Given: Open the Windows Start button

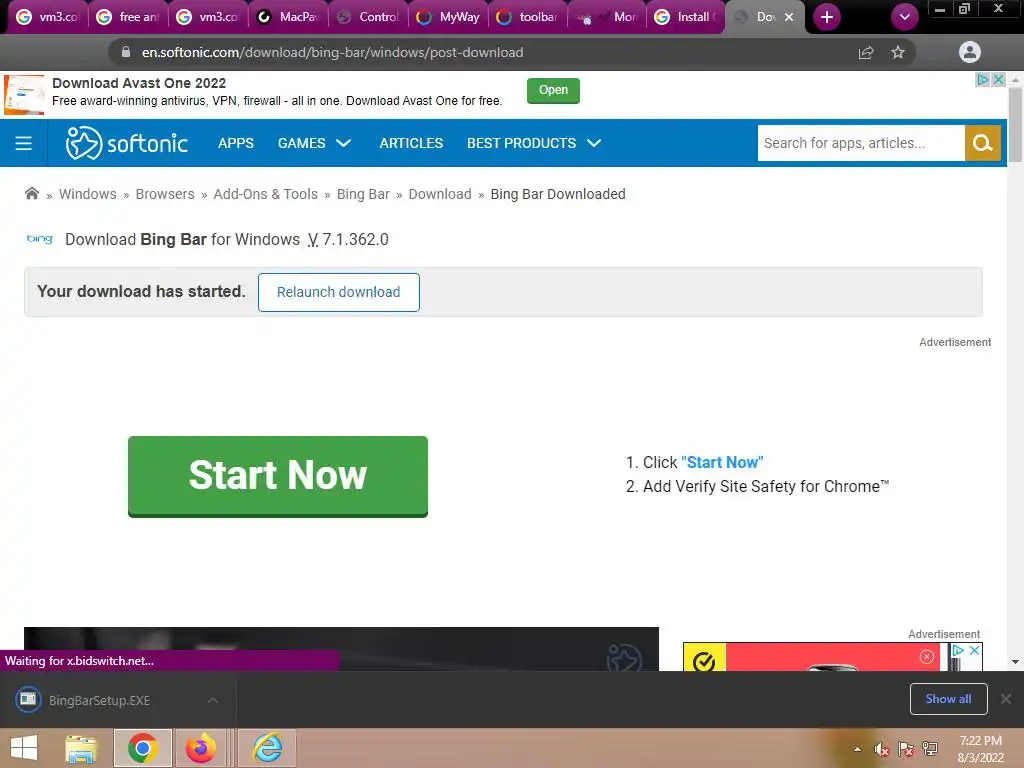Looking at the screenshot, I should coord(24,748).
